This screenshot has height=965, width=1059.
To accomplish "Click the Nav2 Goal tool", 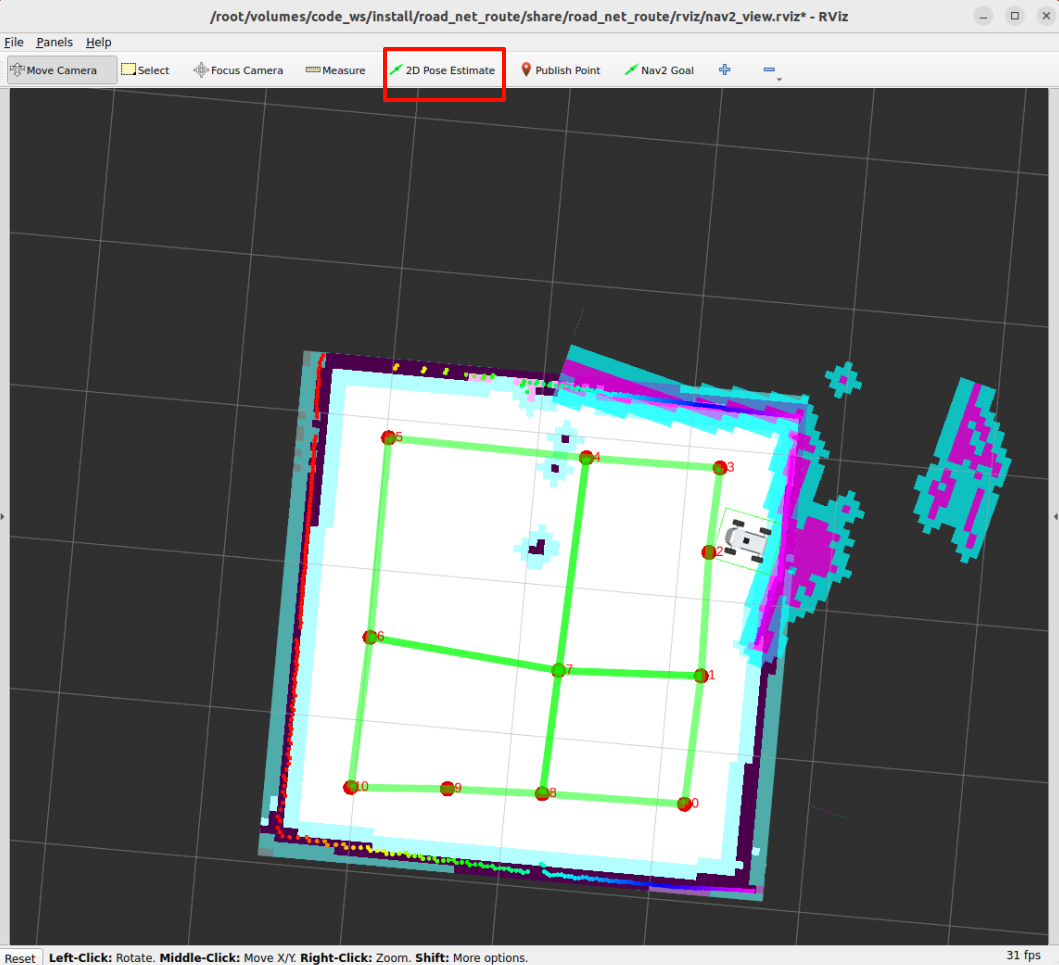I will point(658,70).
